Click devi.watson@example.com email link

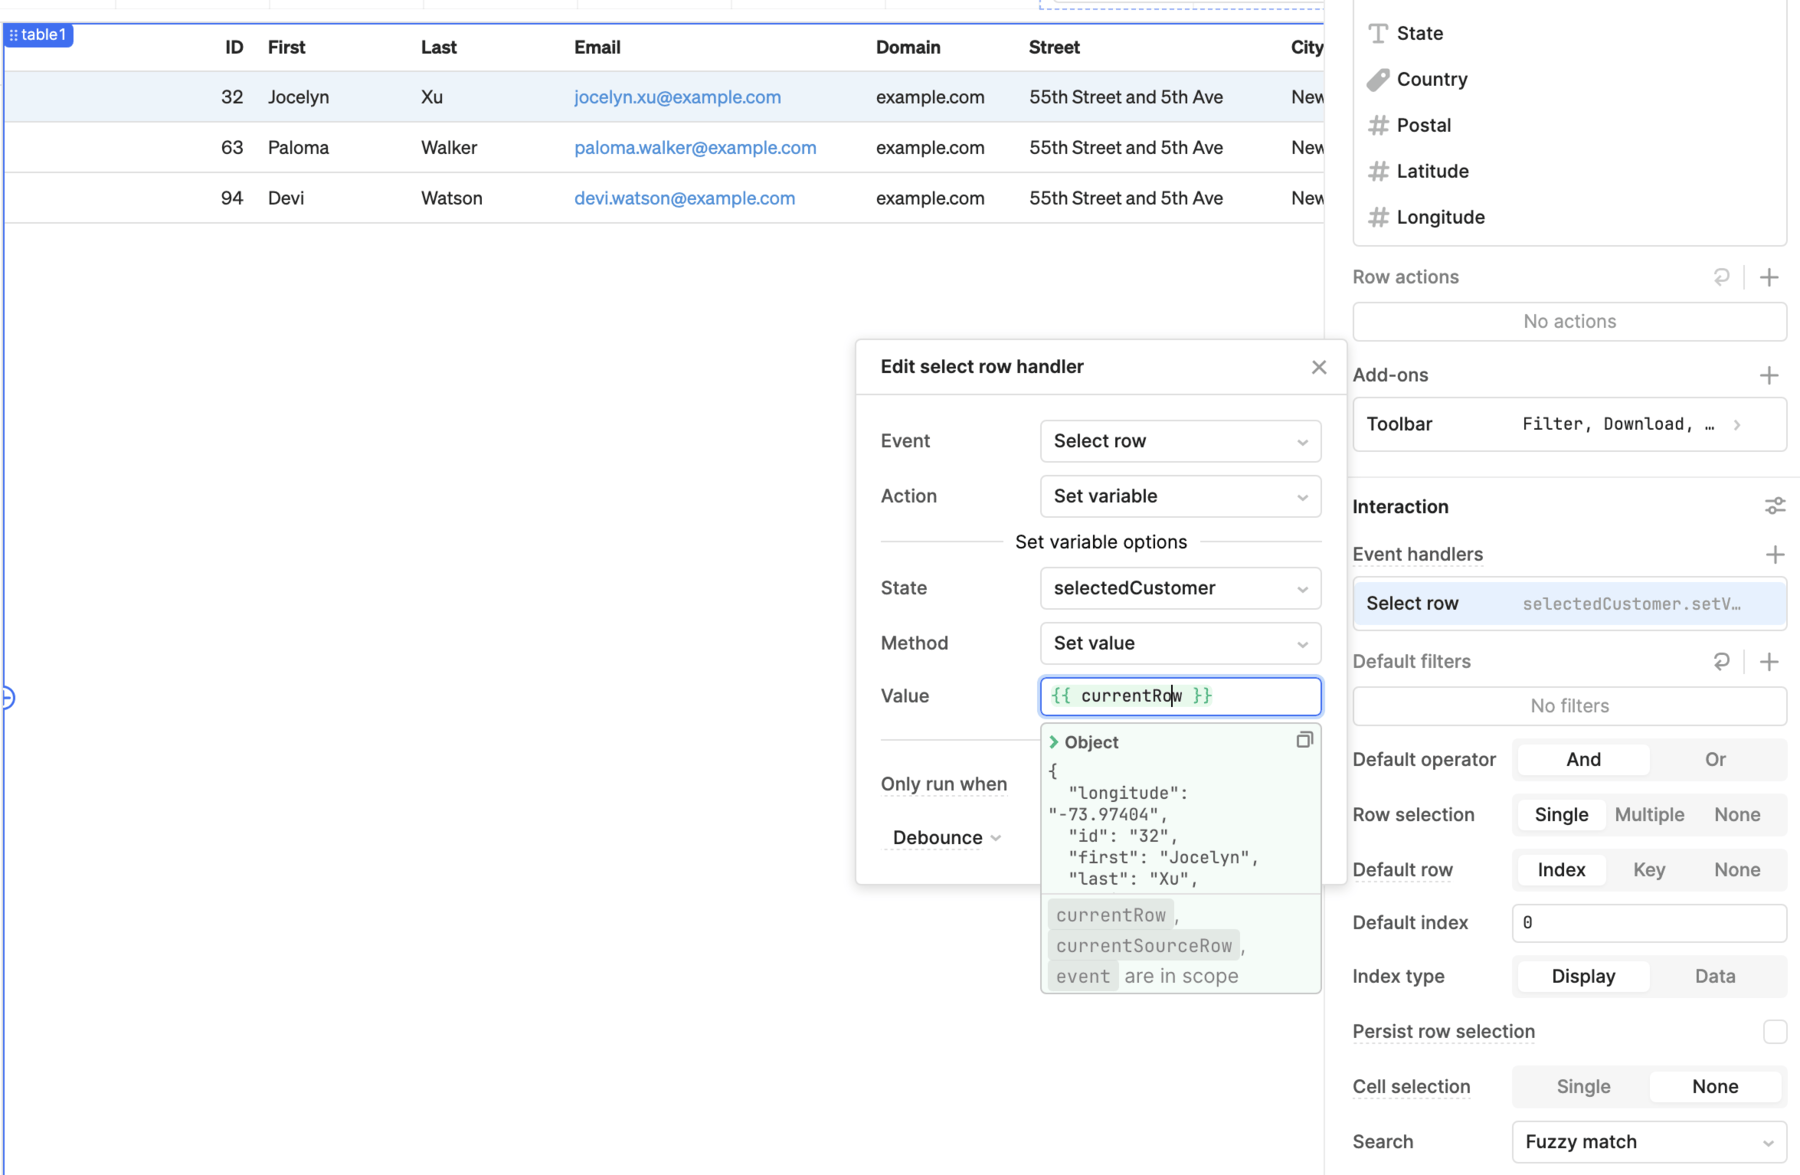click(684, 198)
